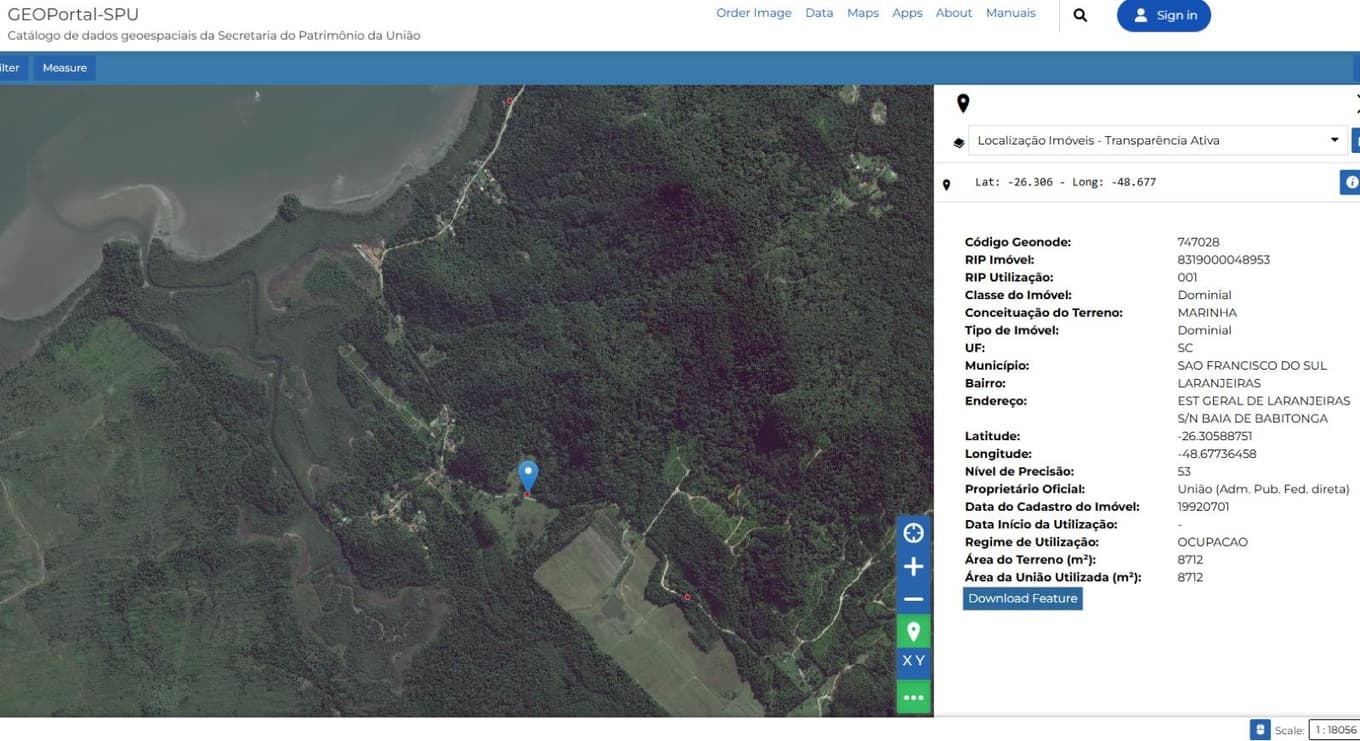The width and height of the screenshot is (1360, 741).
Task: Open the Apps menu
Action: 907,13
